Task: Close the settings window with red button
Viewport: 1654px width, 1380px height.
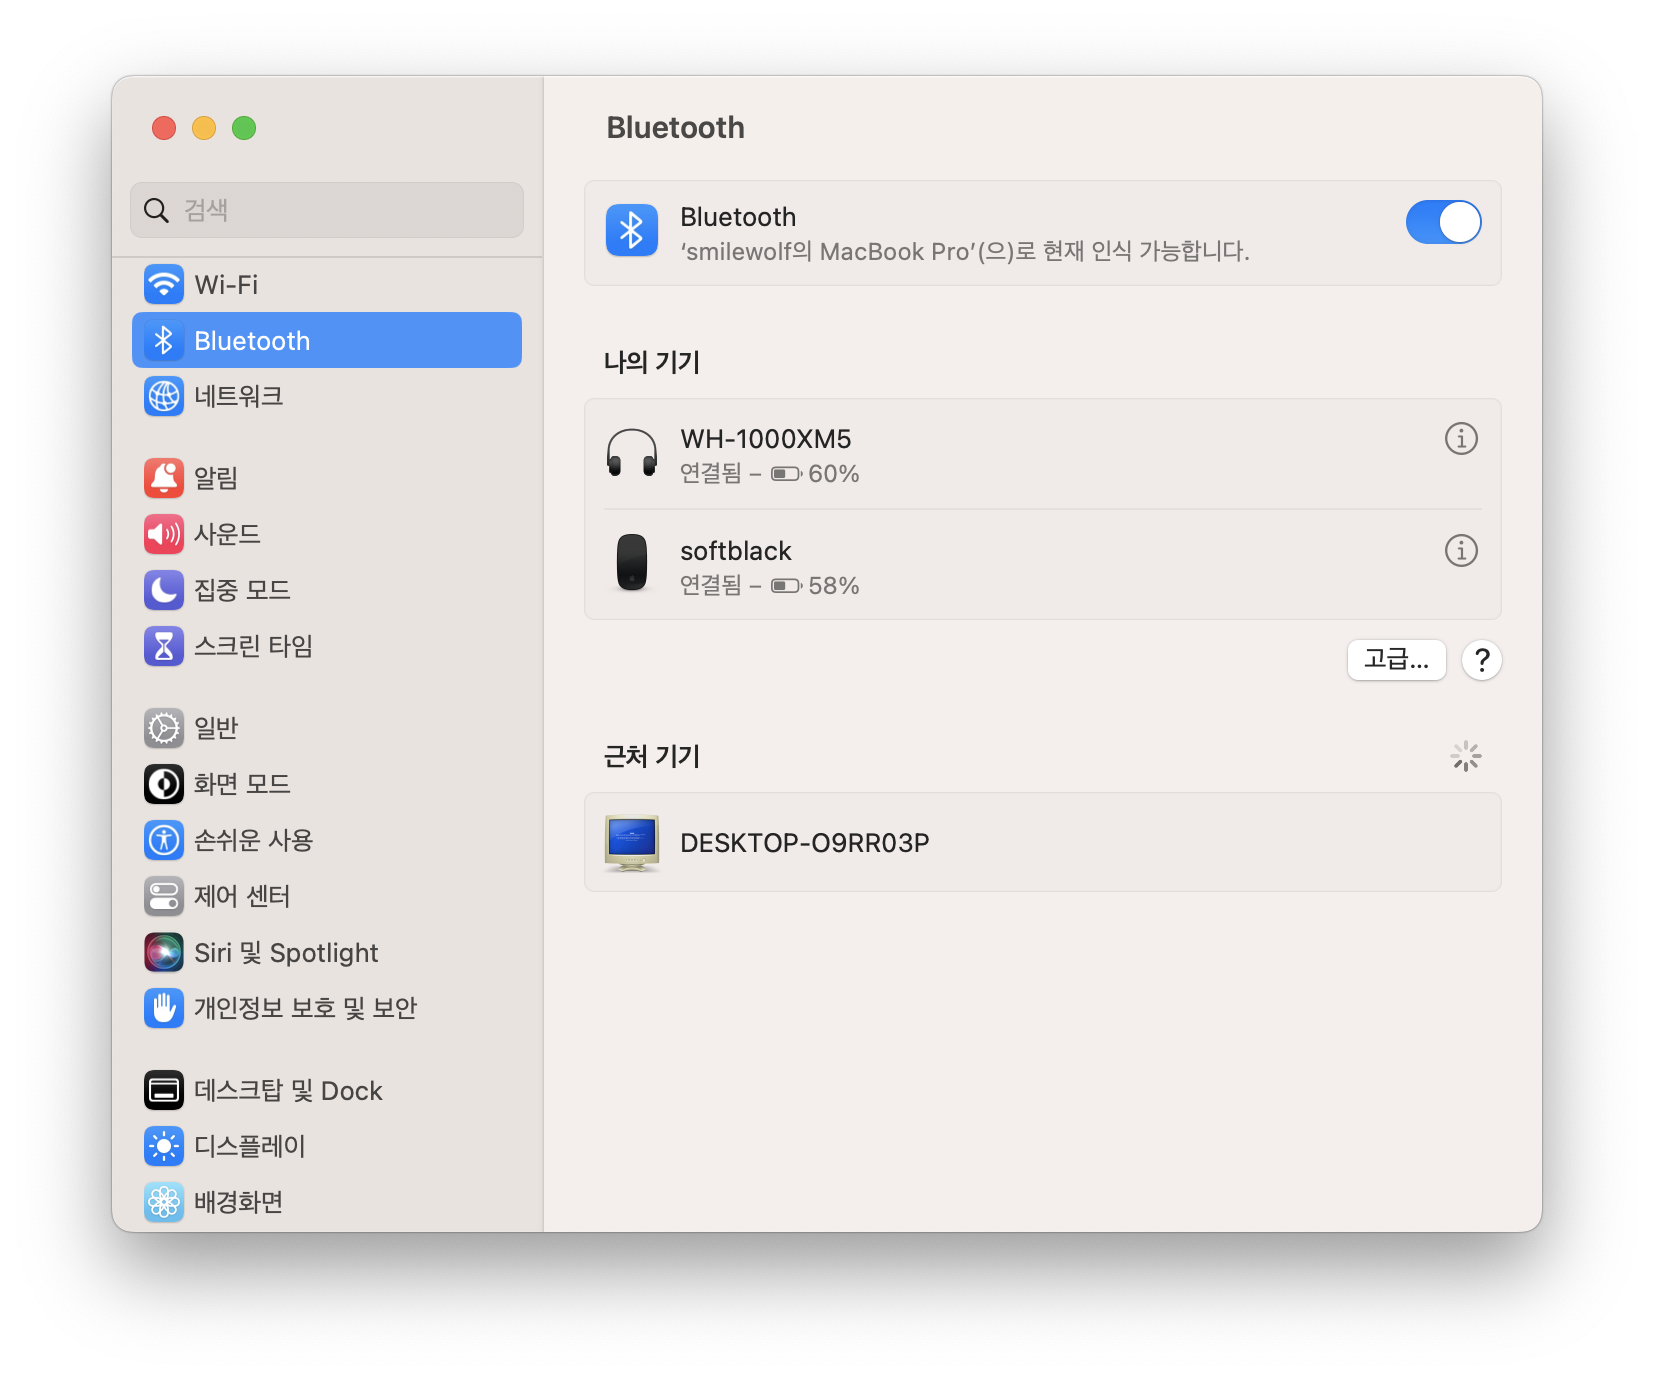Action: coord(164,128)
